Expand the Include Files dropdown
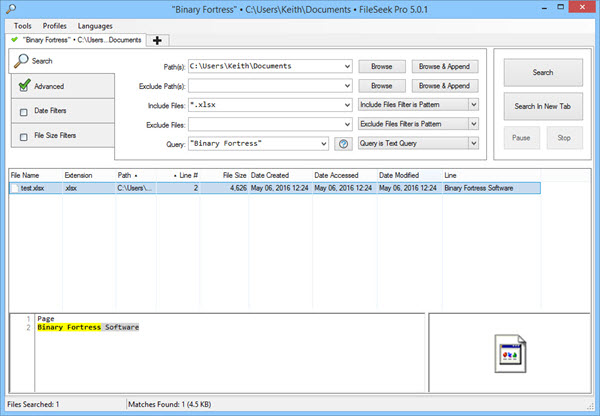Screen dimensions: 600x416 pyautogui.click(x=347, y=105)
